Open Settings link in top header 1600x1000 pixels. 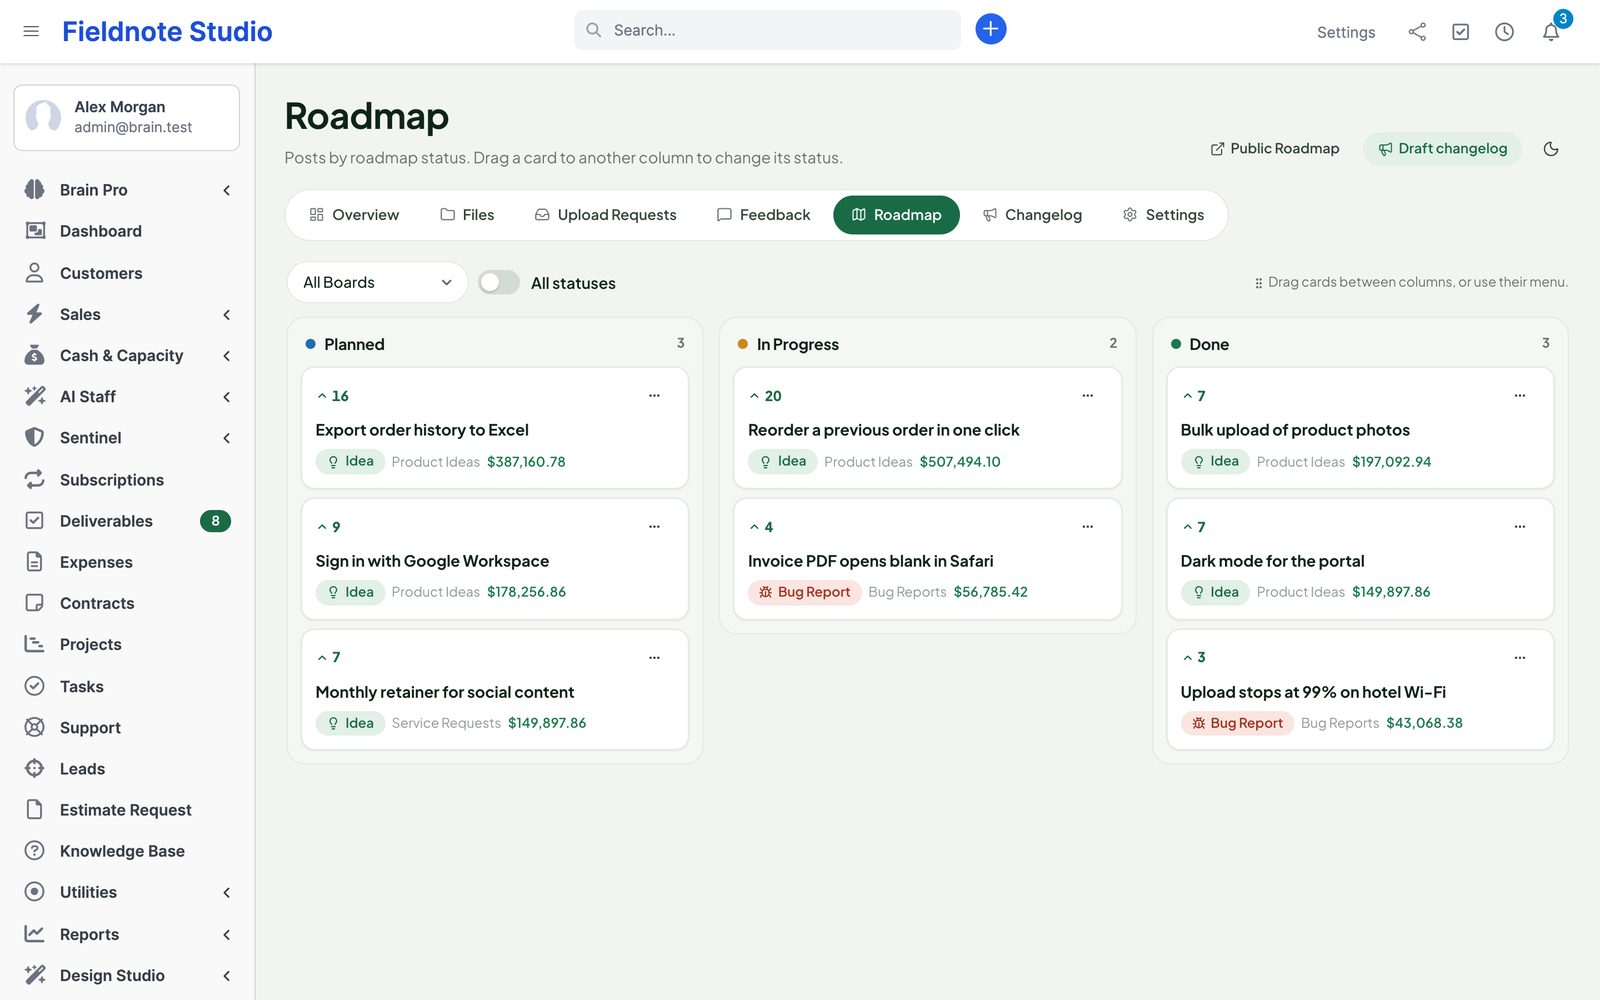click(x=1345, y=32)
